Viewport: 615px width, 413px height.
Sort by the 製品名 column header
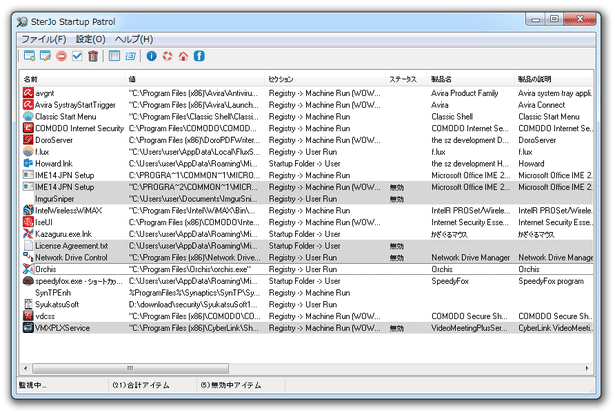pos(471,79)
